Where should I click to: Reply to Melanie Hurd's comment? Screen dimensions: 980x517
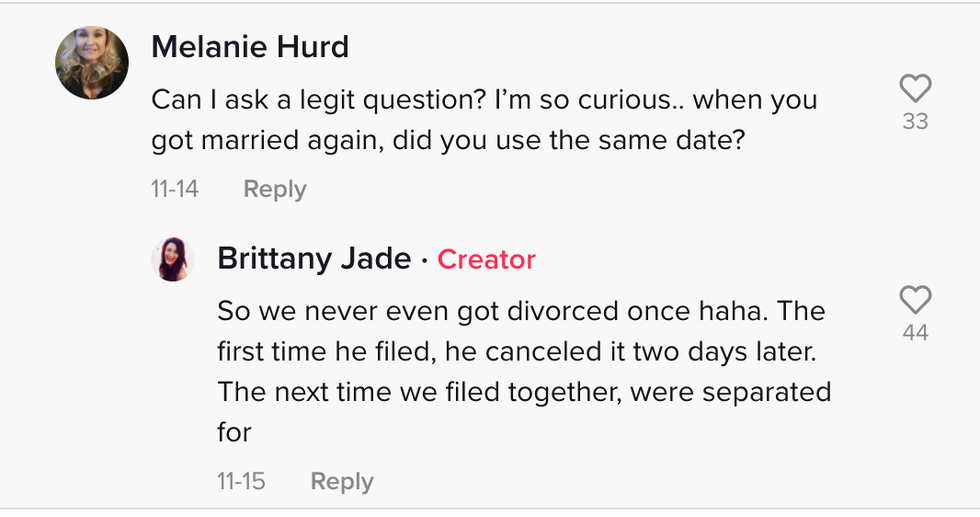[x=274, y=189]
